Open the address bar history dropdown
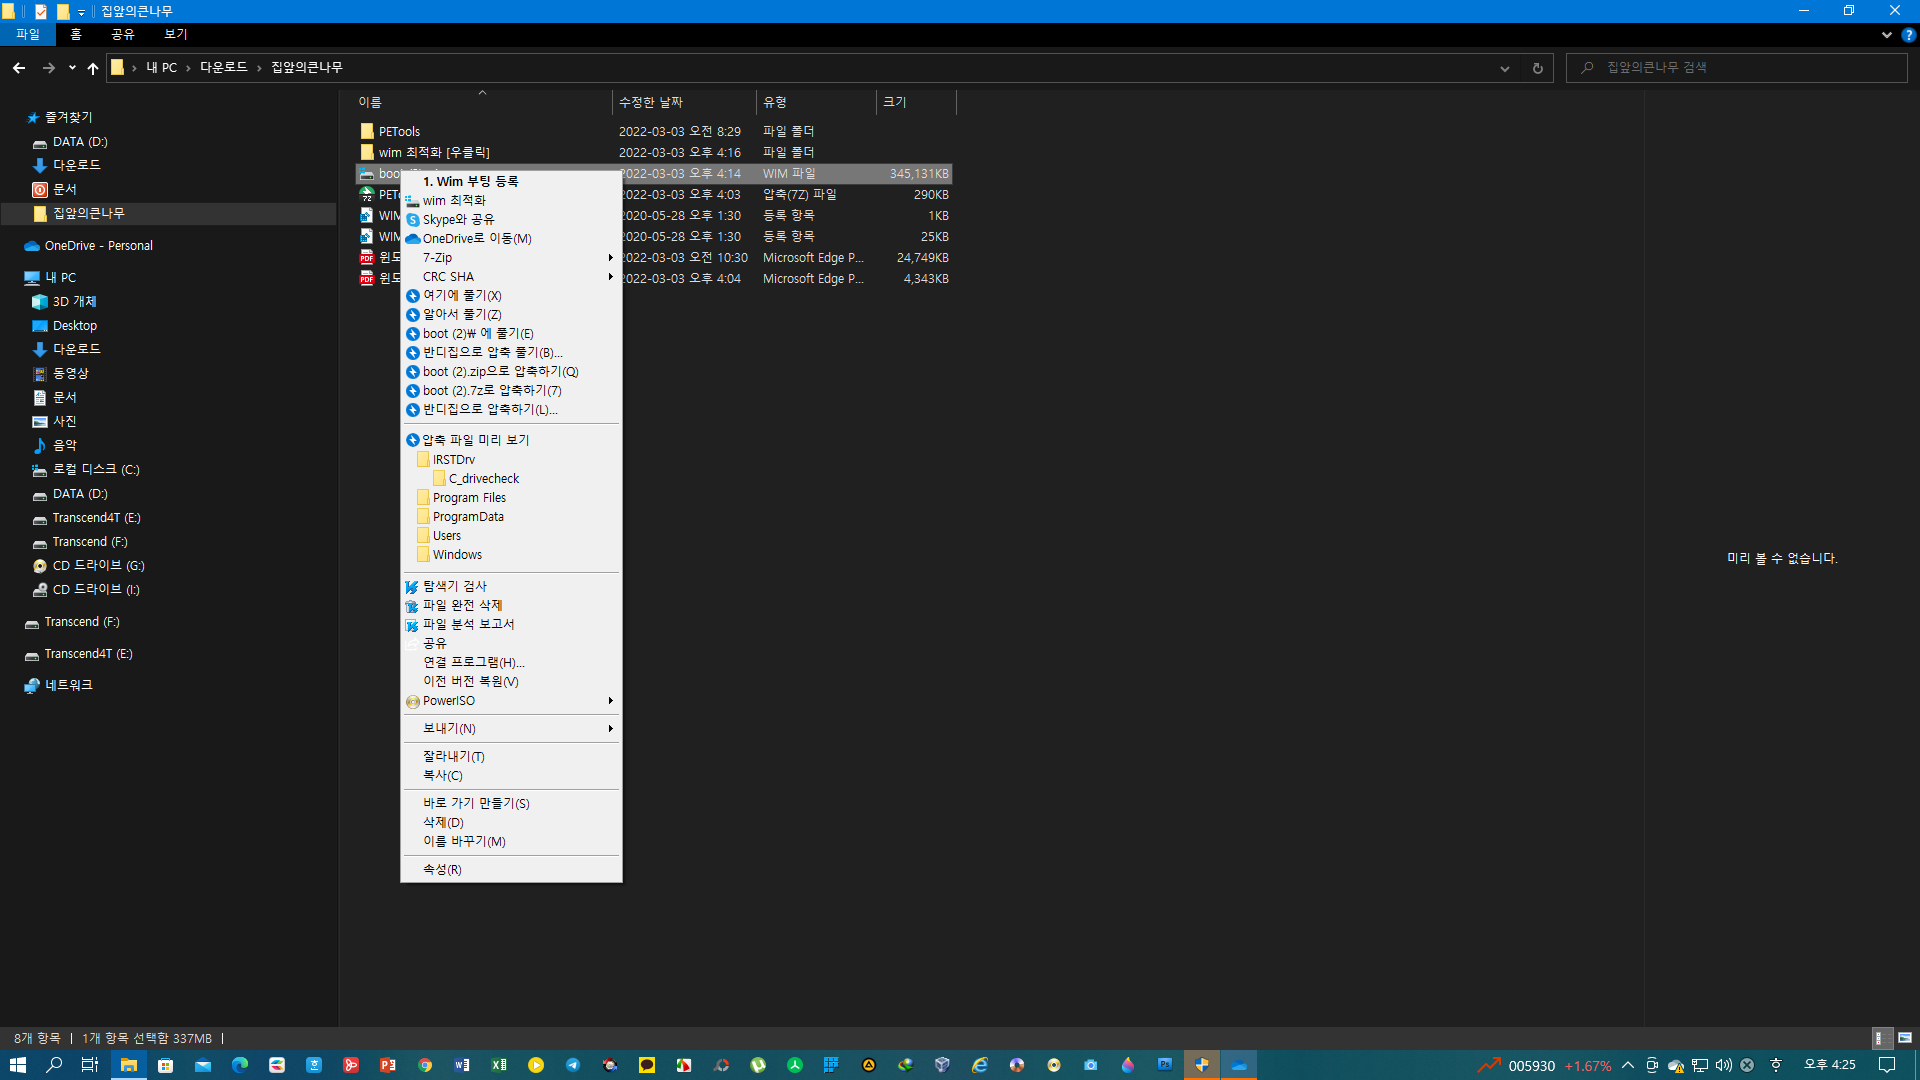The height and width of the screenshot is (1080, 1920). [x=1504, y=68]
